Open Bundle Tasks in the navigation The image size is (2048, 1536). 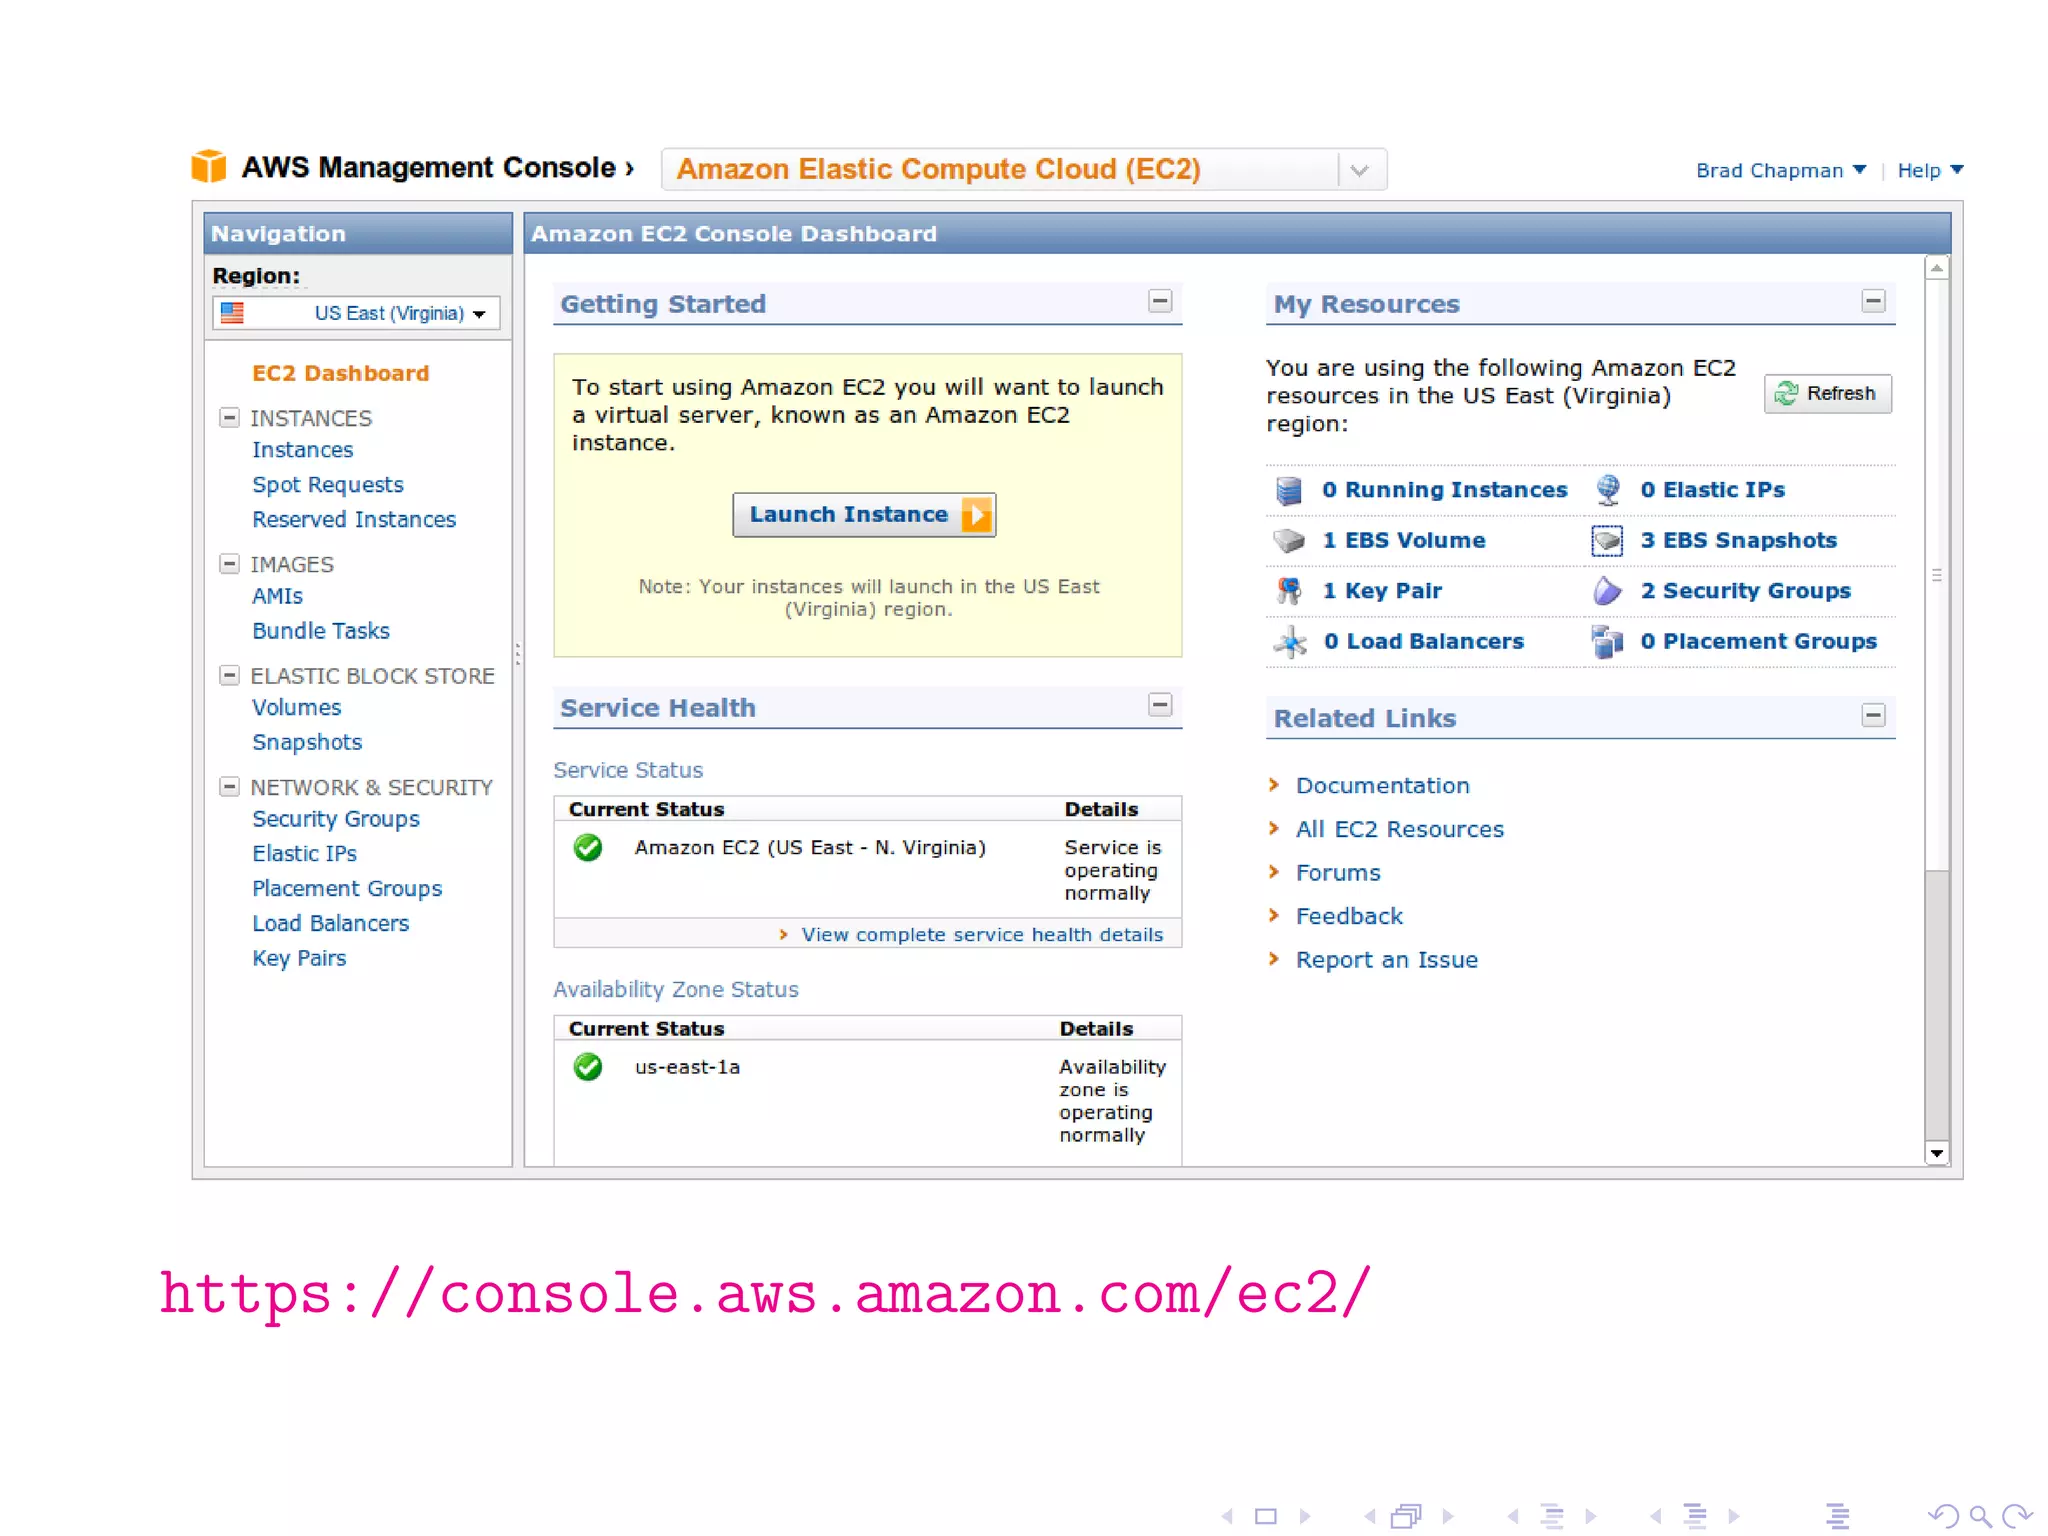[x=321, y=631]
